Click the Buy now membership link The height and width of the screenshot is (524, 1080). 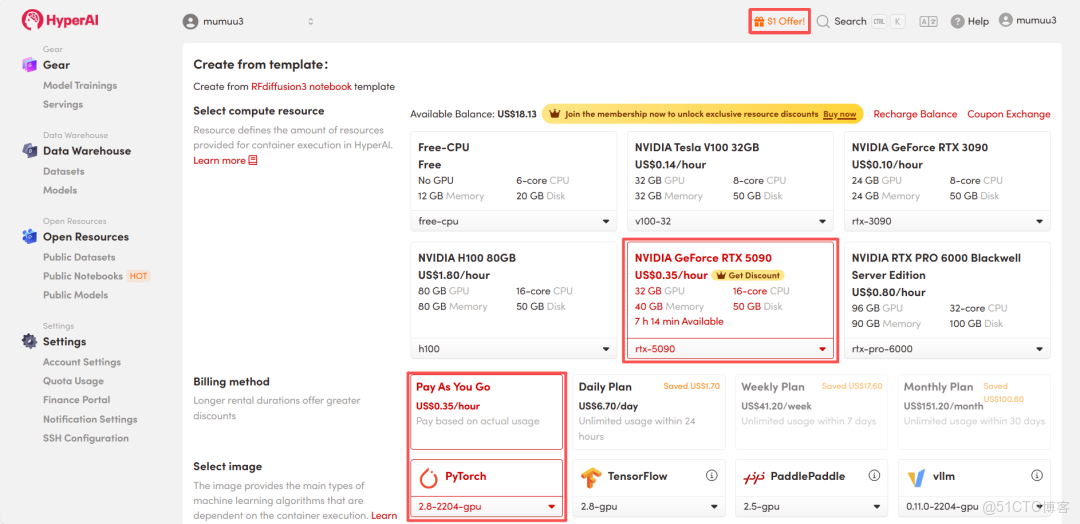(x=839, y=114)
